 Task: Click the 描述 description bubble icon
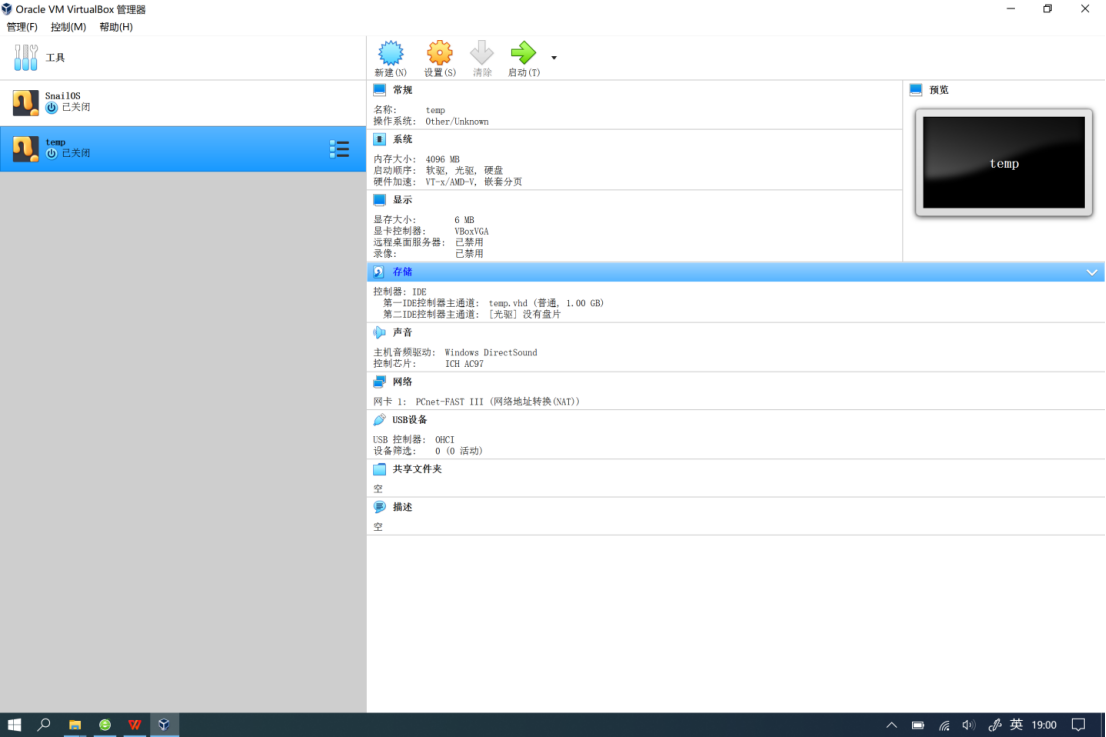tap(379, 507)
